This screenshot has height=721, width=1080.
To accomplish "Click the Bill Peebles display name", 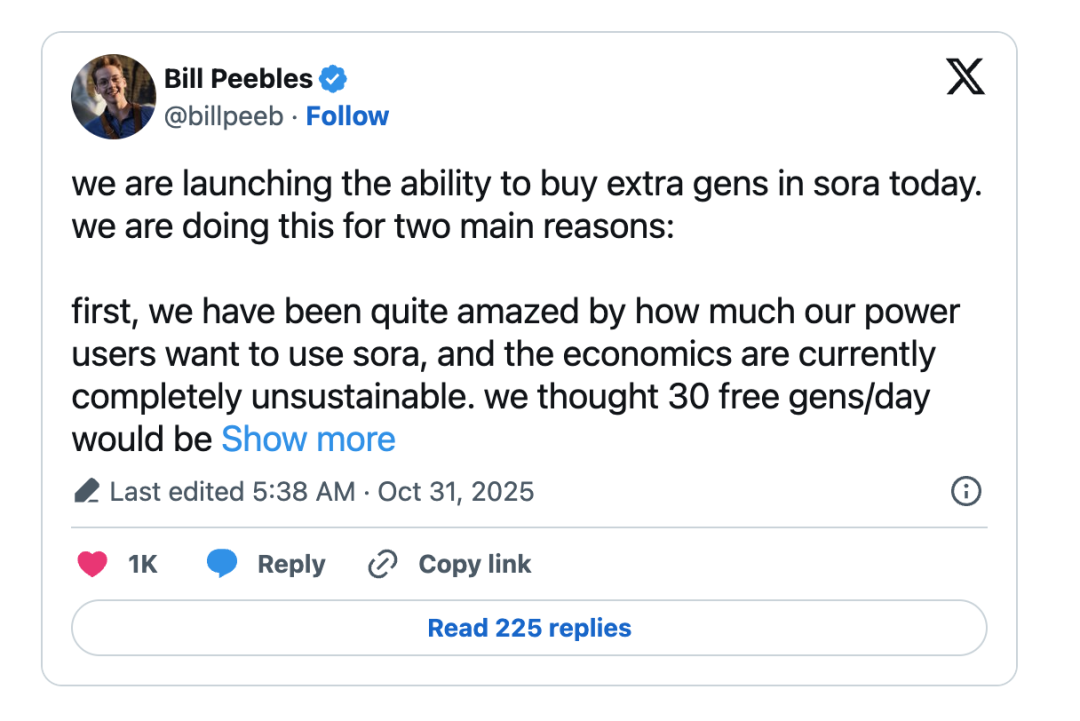I will pos(238,78).
